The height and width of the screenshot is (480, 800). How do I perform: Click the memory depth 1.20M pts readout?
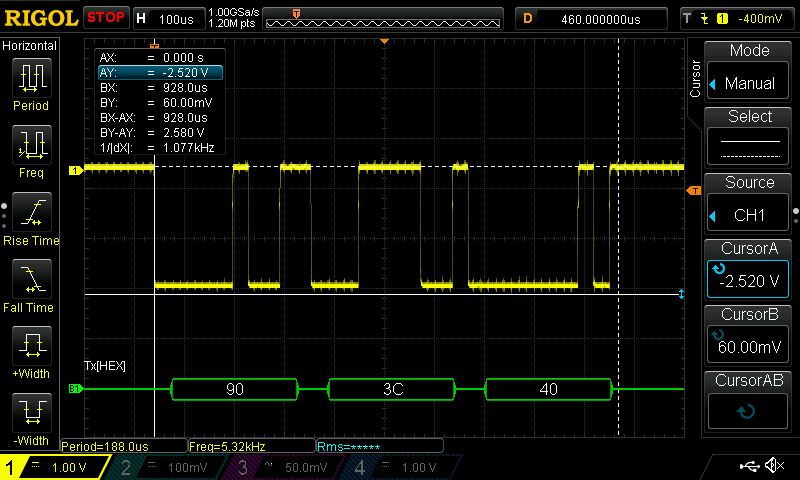[232, 23]
